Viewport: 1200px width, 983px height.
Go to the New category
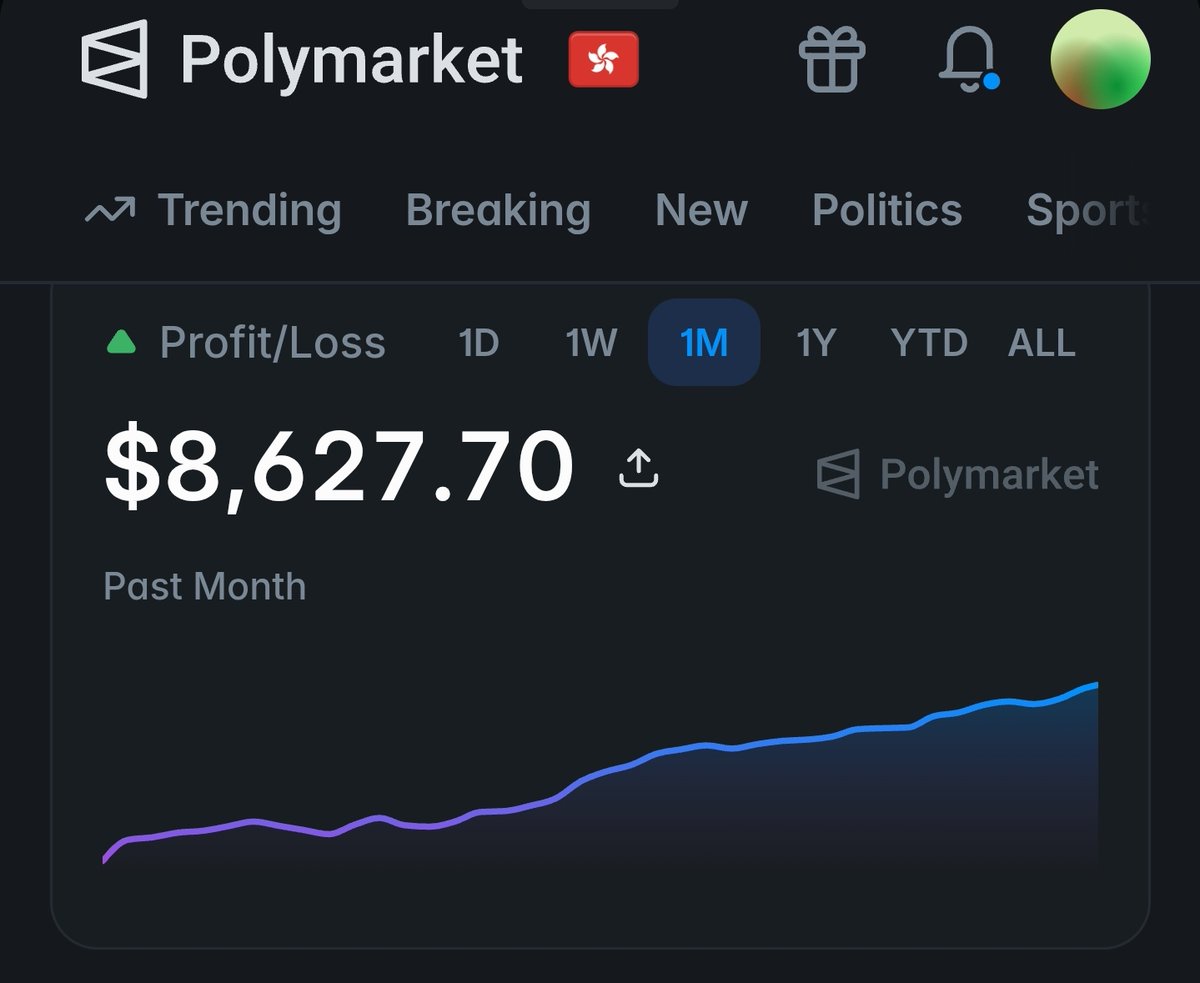[701, 211]
